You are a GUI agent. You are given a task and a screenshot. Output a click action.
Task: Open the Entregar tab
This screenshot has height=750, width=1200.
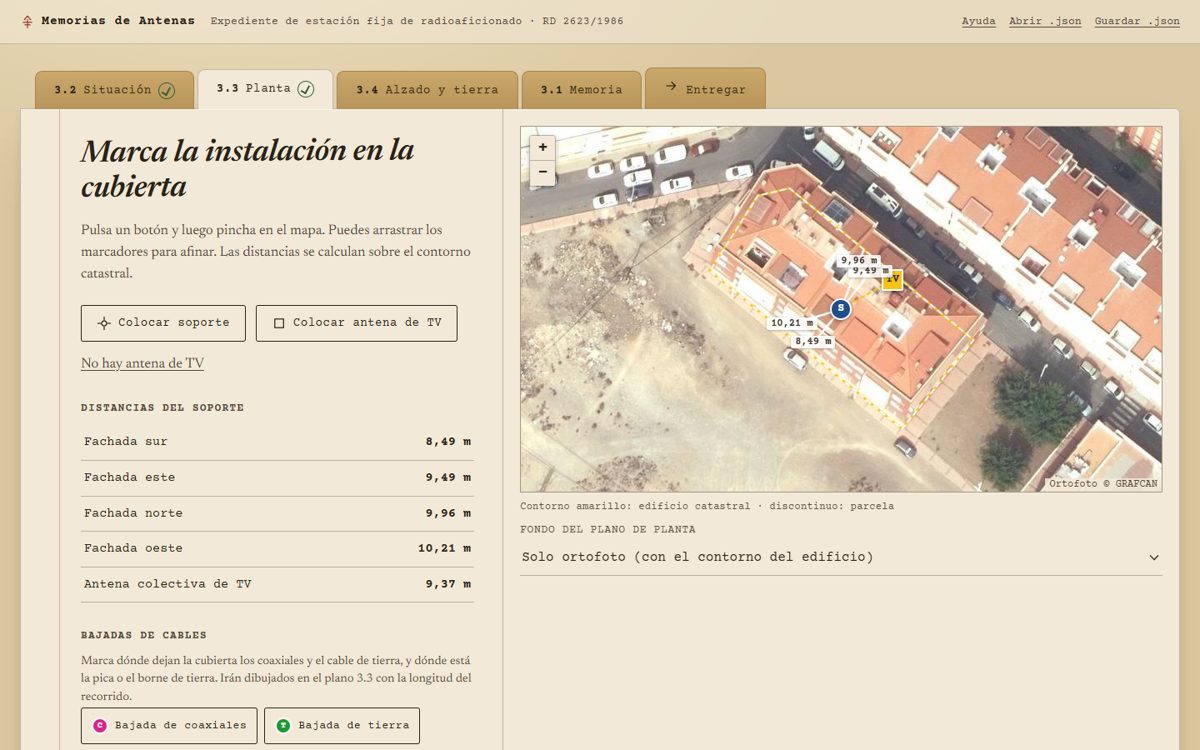[x=705, y=89]
